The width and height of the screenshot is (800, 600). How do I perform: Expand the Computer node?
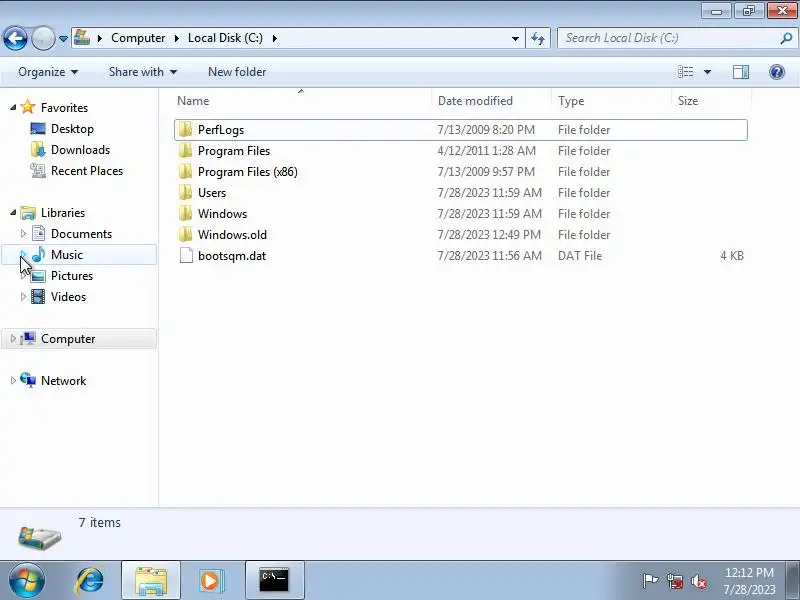13,338
